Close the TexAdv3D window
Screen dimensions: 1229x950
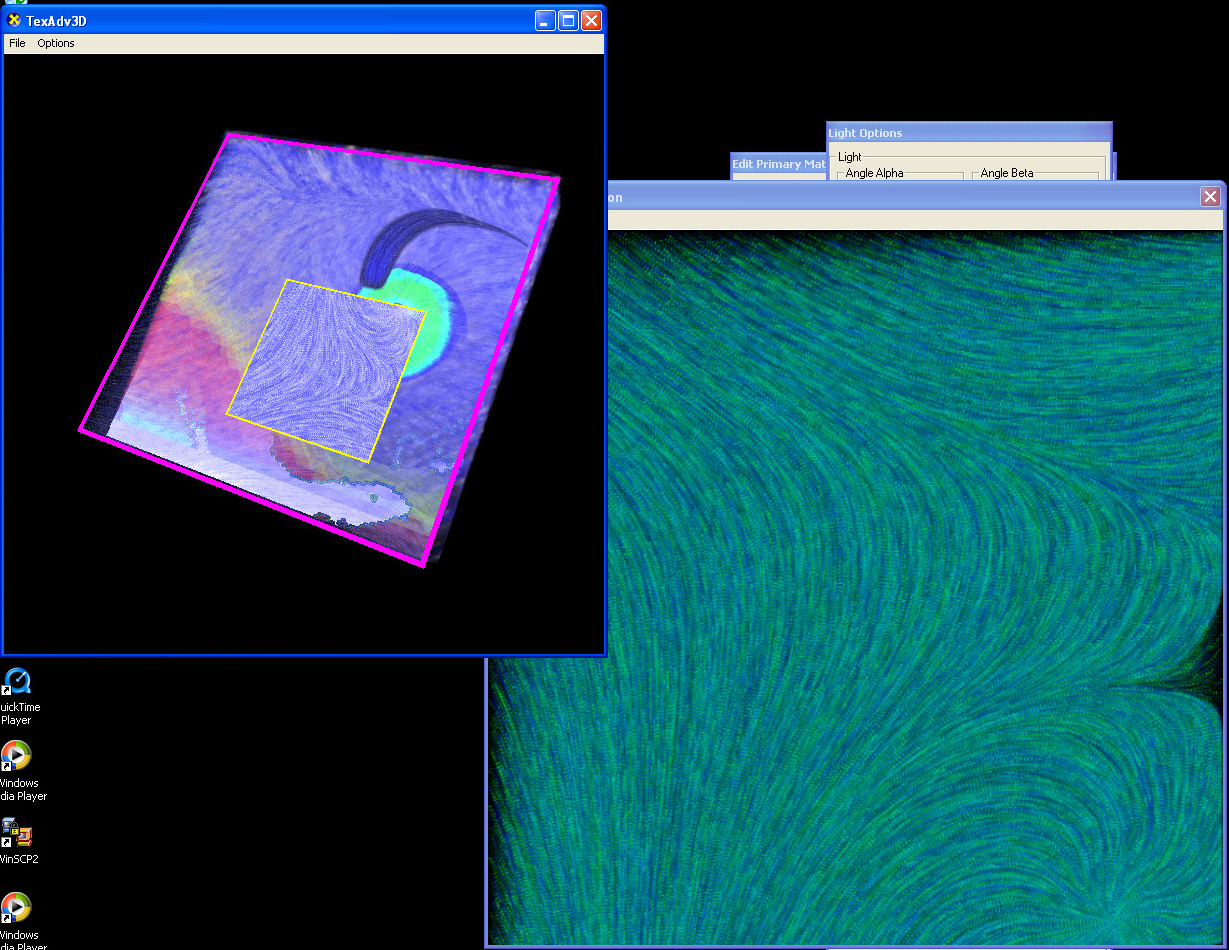click(591, 20)
